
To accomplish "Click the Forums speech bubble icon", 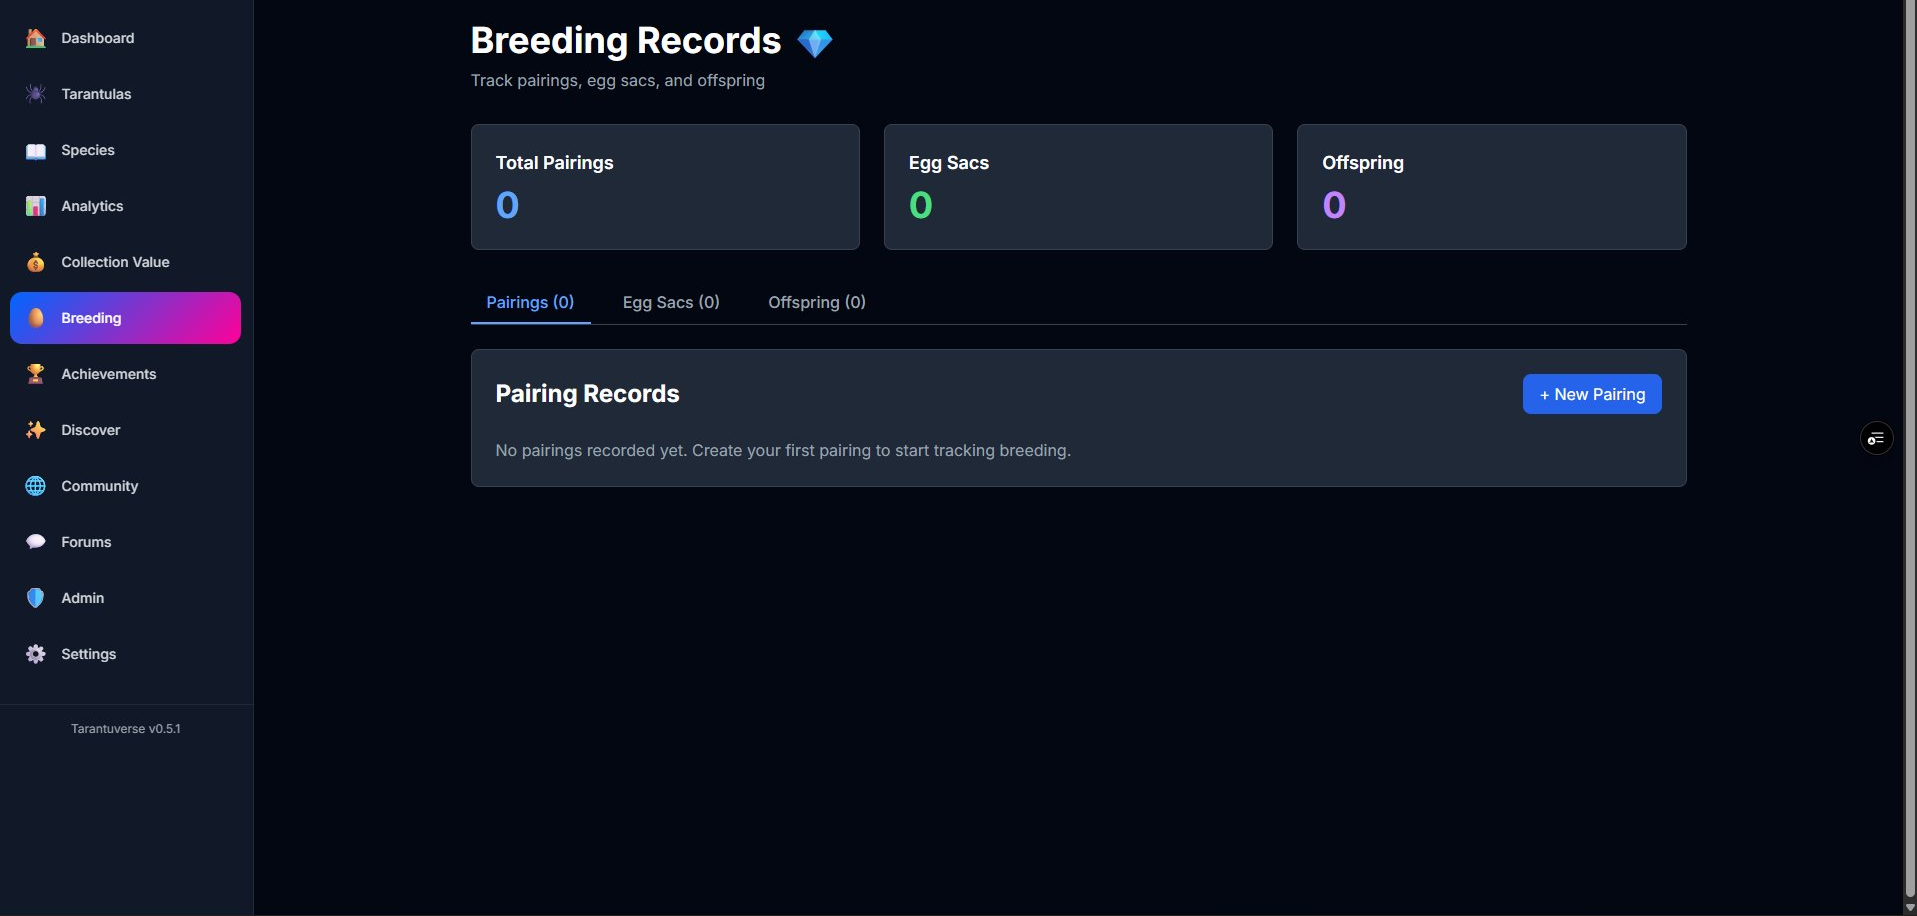I will tap(36, 542).
